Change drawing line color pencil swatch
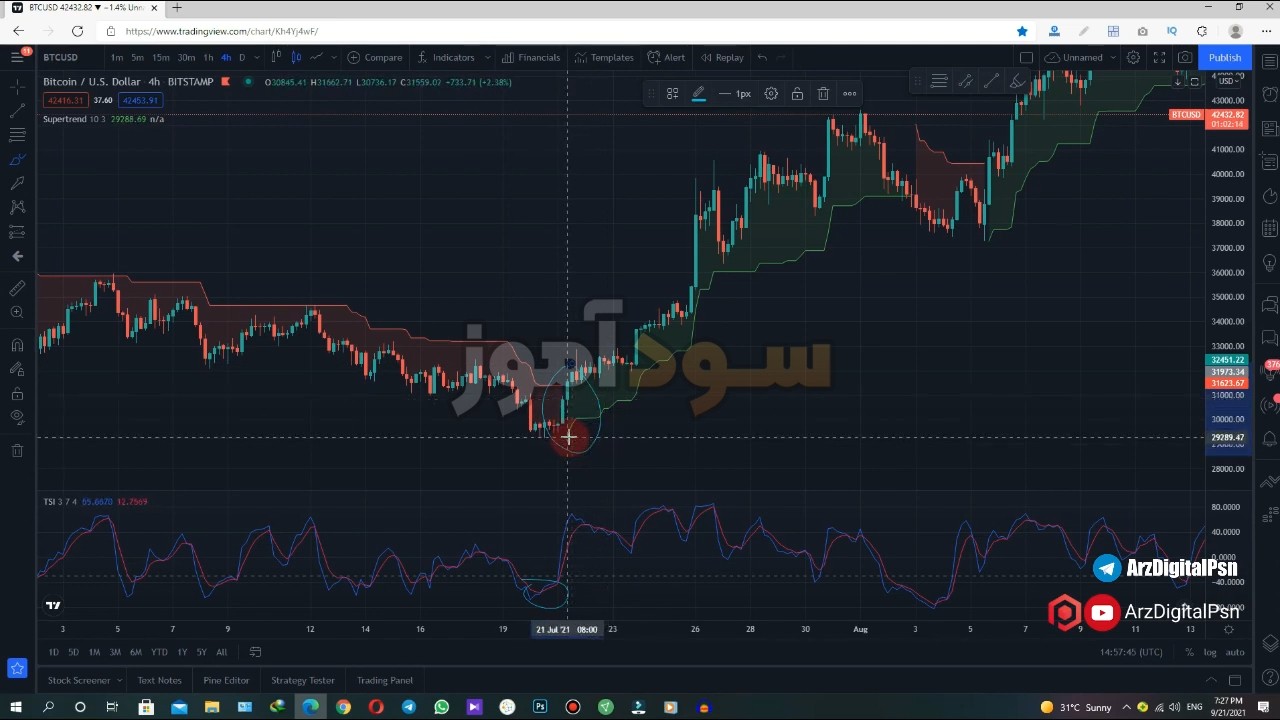This screenshot has height=720, width=1280. pyautogui.click(x=698, y=94)
